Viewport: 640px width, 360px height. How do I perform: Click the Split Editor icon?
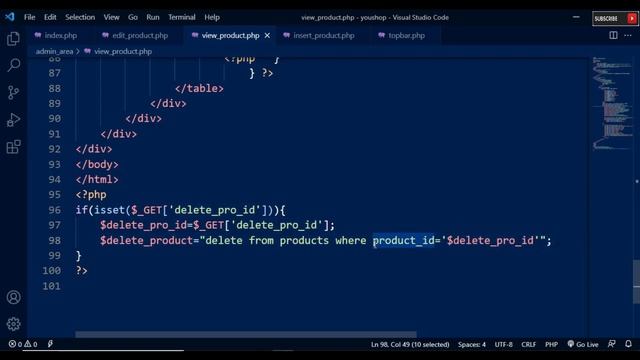(613, 36)
